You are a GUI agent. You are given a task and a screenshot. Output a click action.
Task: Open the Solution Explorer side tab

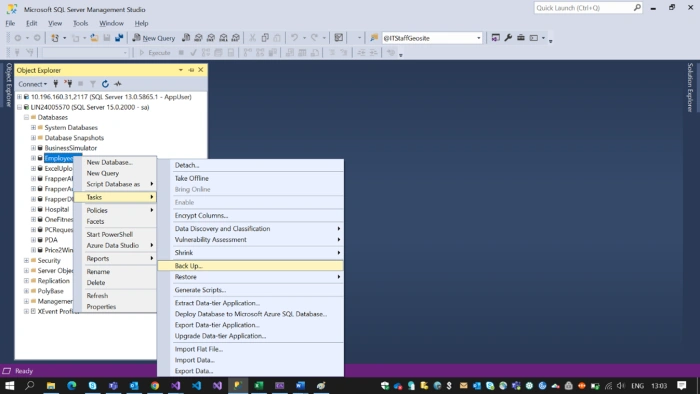point(690,87)
